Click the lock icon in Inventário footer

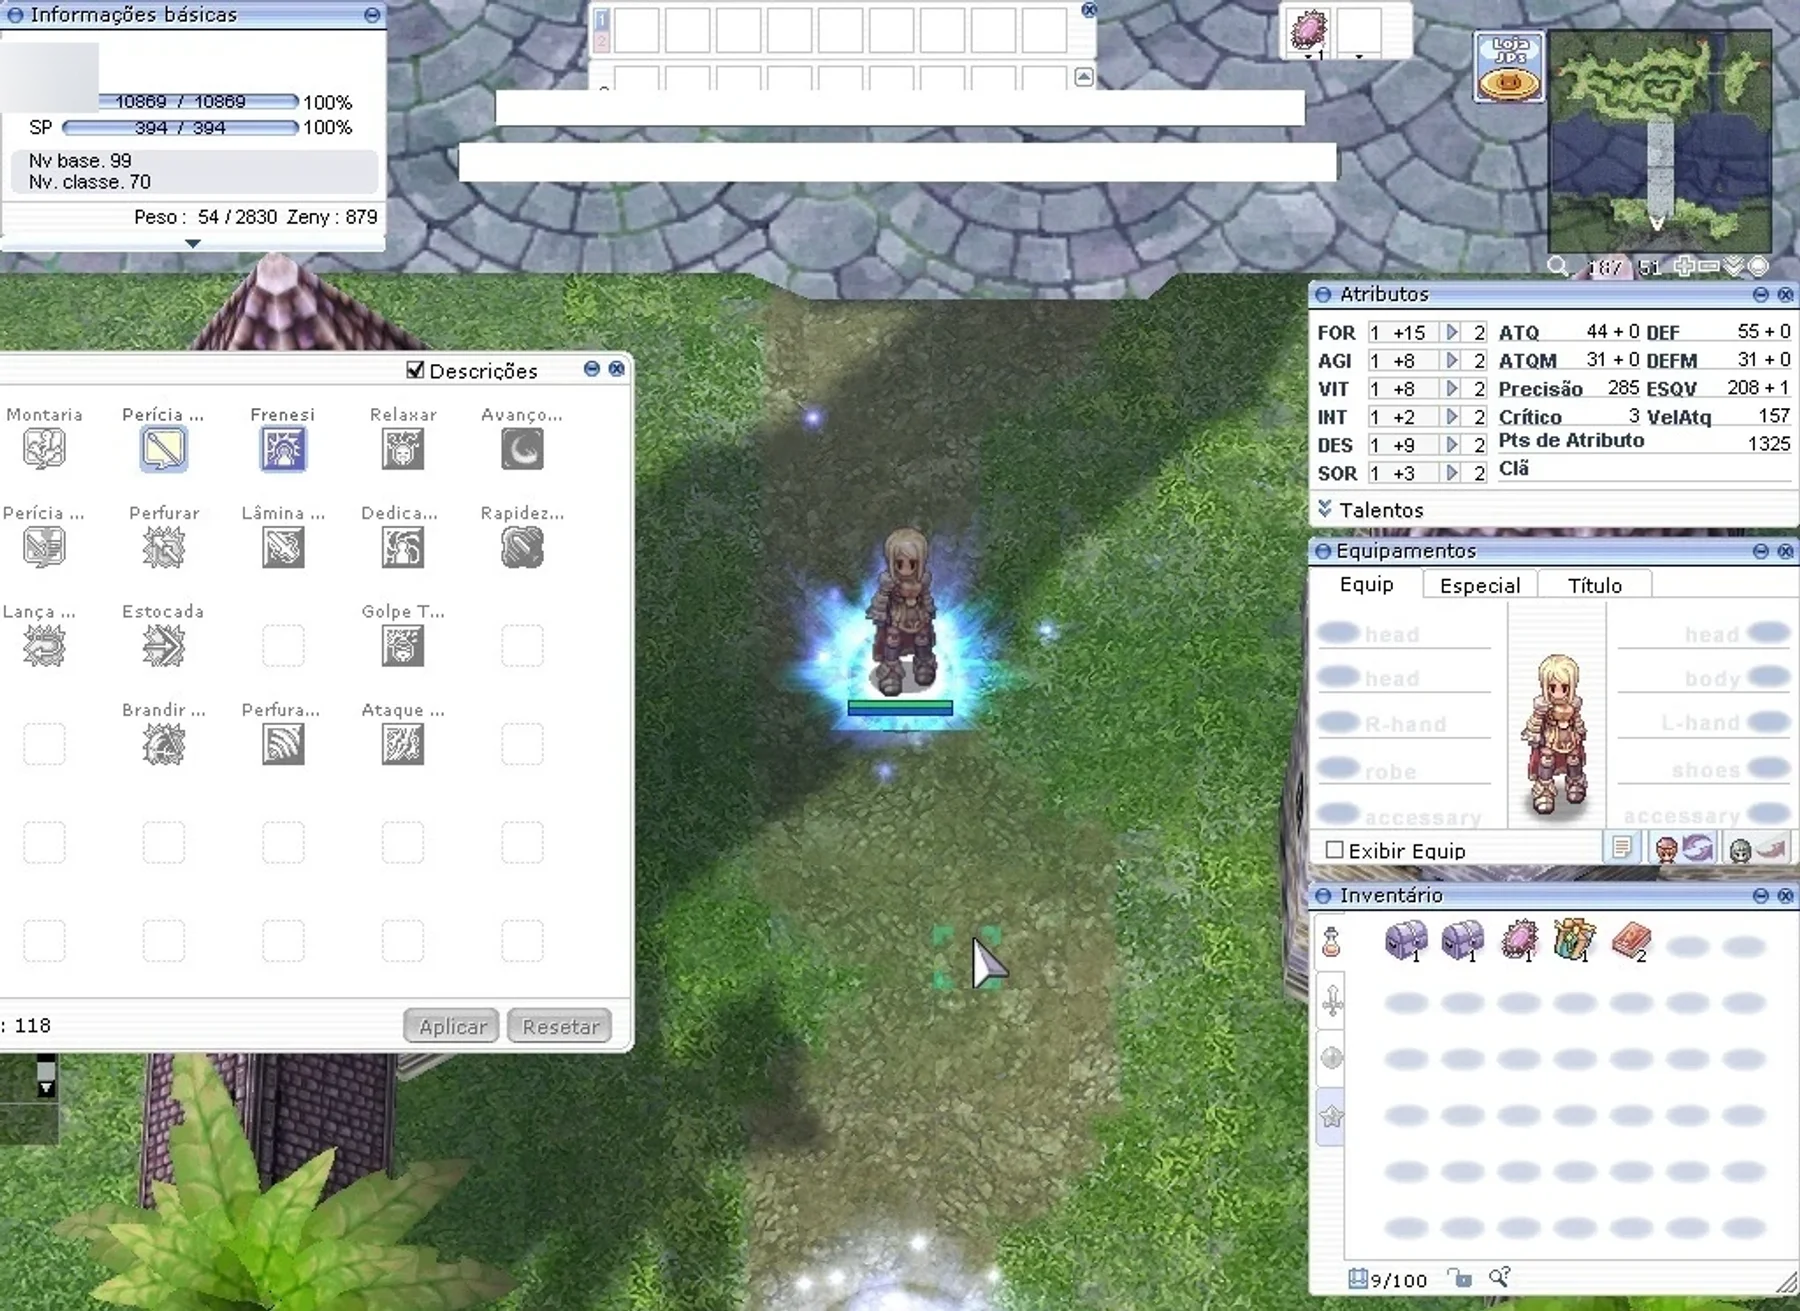pos(1460,1279)
